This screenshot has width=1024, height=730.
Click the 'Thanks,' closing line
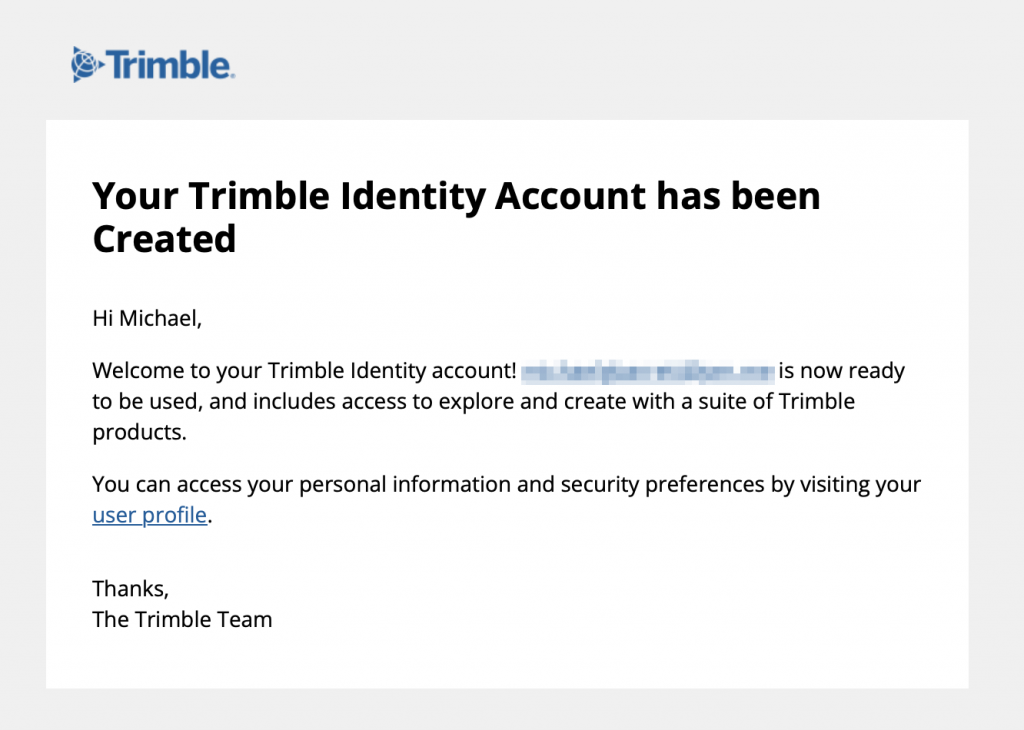click(131, 589)
